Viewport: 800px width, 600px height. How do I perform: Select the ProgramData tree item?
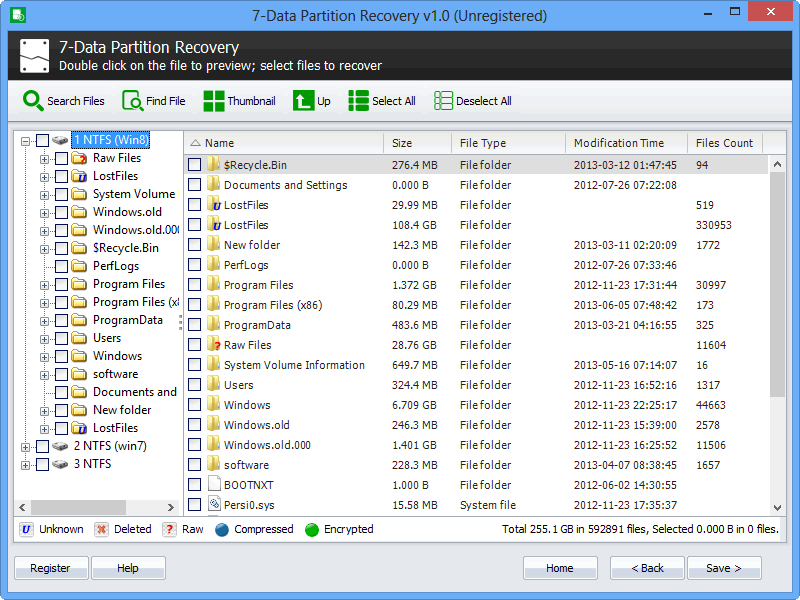127,320
